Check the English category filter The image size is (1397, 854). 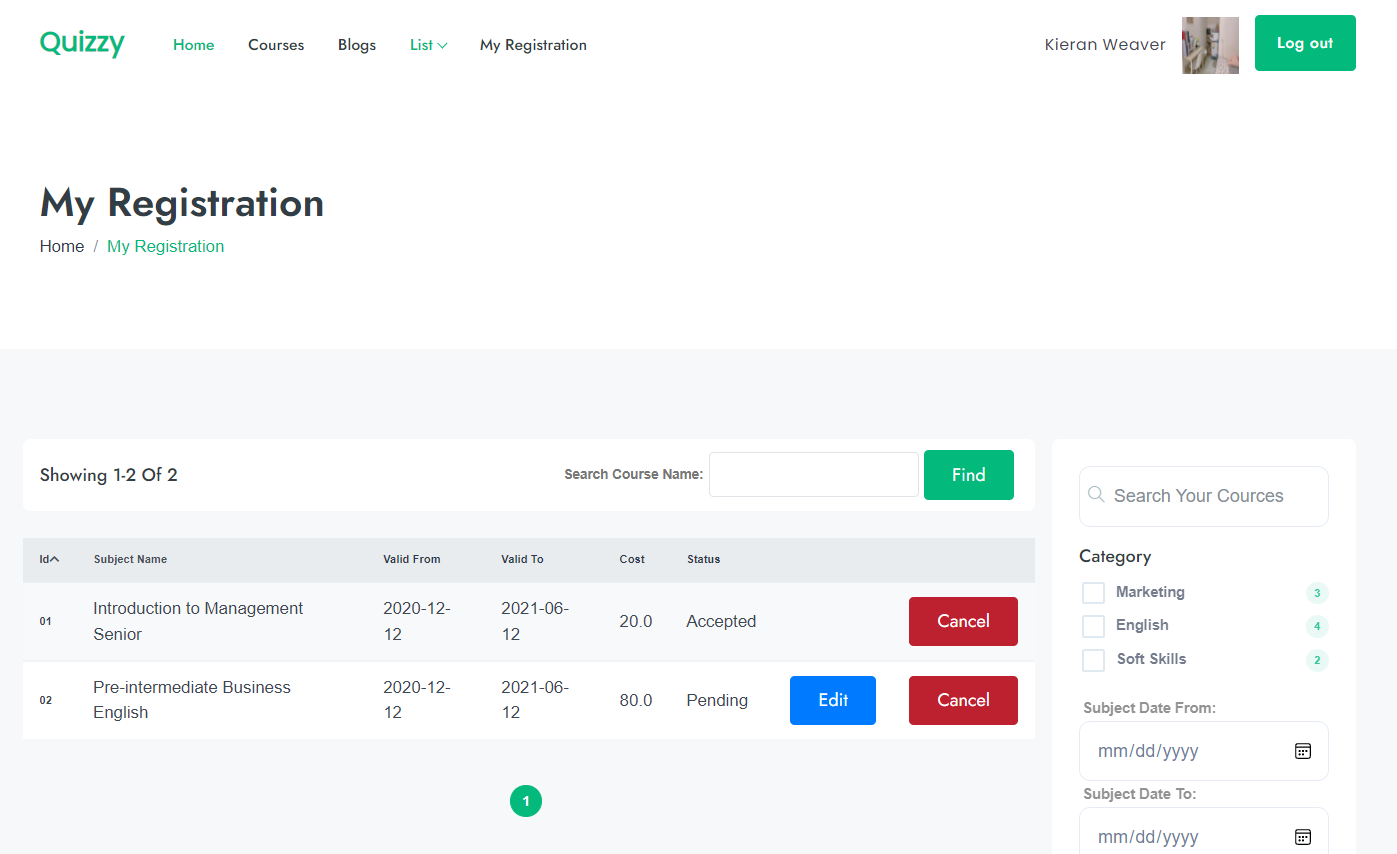click(1093, 625)
